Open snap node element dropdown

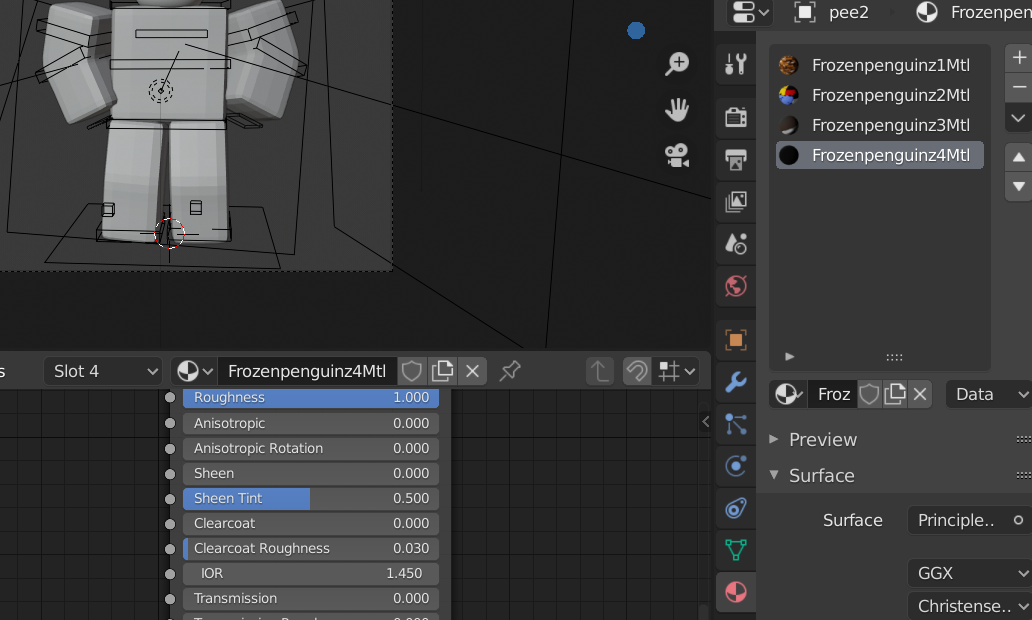[676, 371]
